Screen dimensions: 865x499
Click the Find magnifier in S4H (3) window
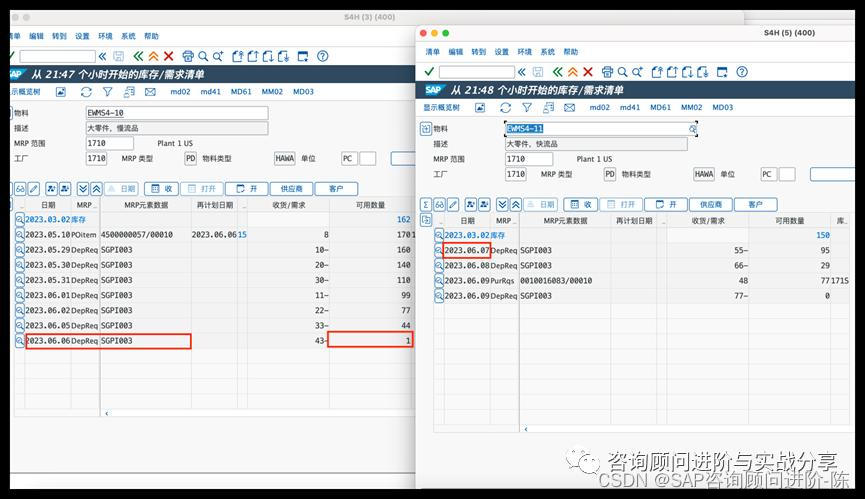[x=203, y=56]
